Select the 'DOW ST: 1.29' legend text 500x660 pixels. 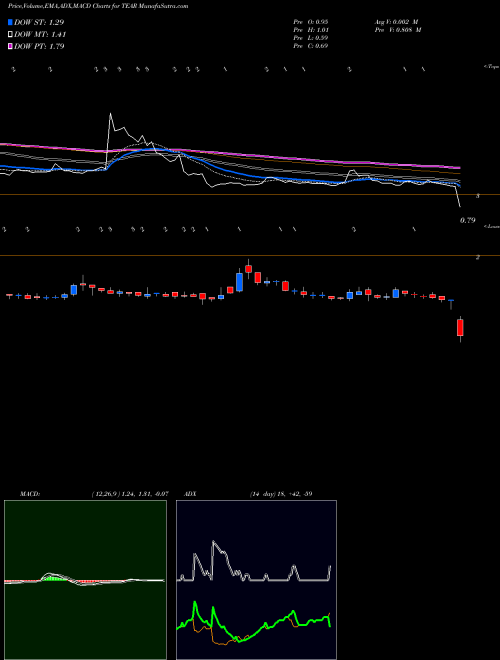click(x=39, y=22)
